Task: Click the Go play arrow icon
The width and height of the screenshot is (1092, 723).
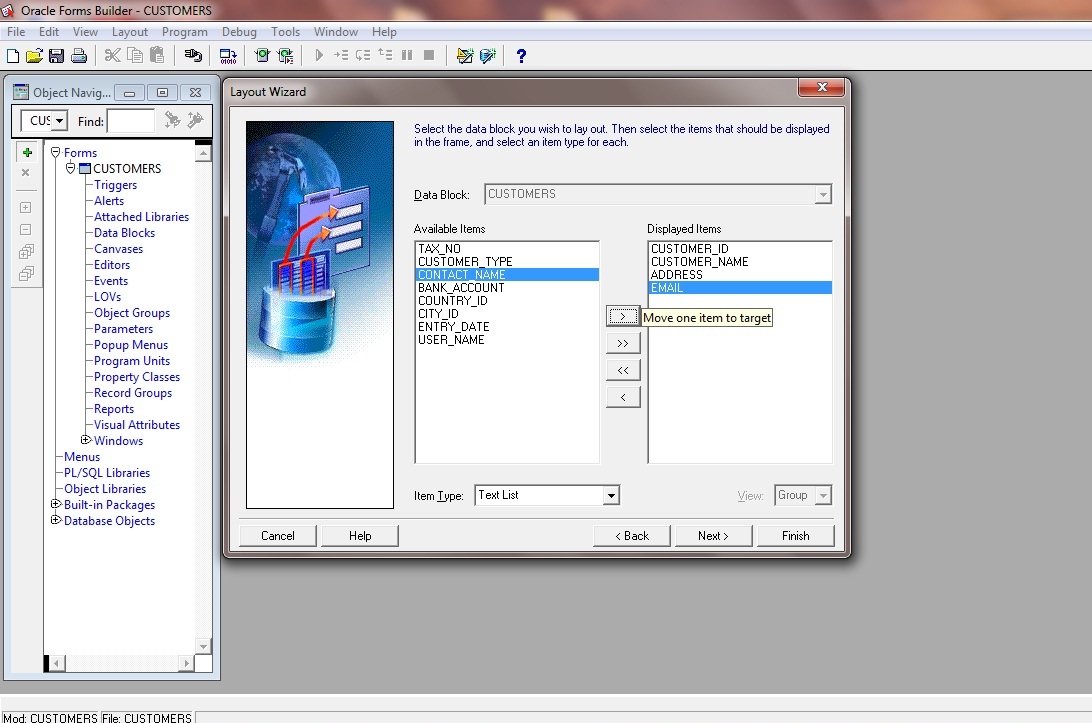Action: coord(319,55)
